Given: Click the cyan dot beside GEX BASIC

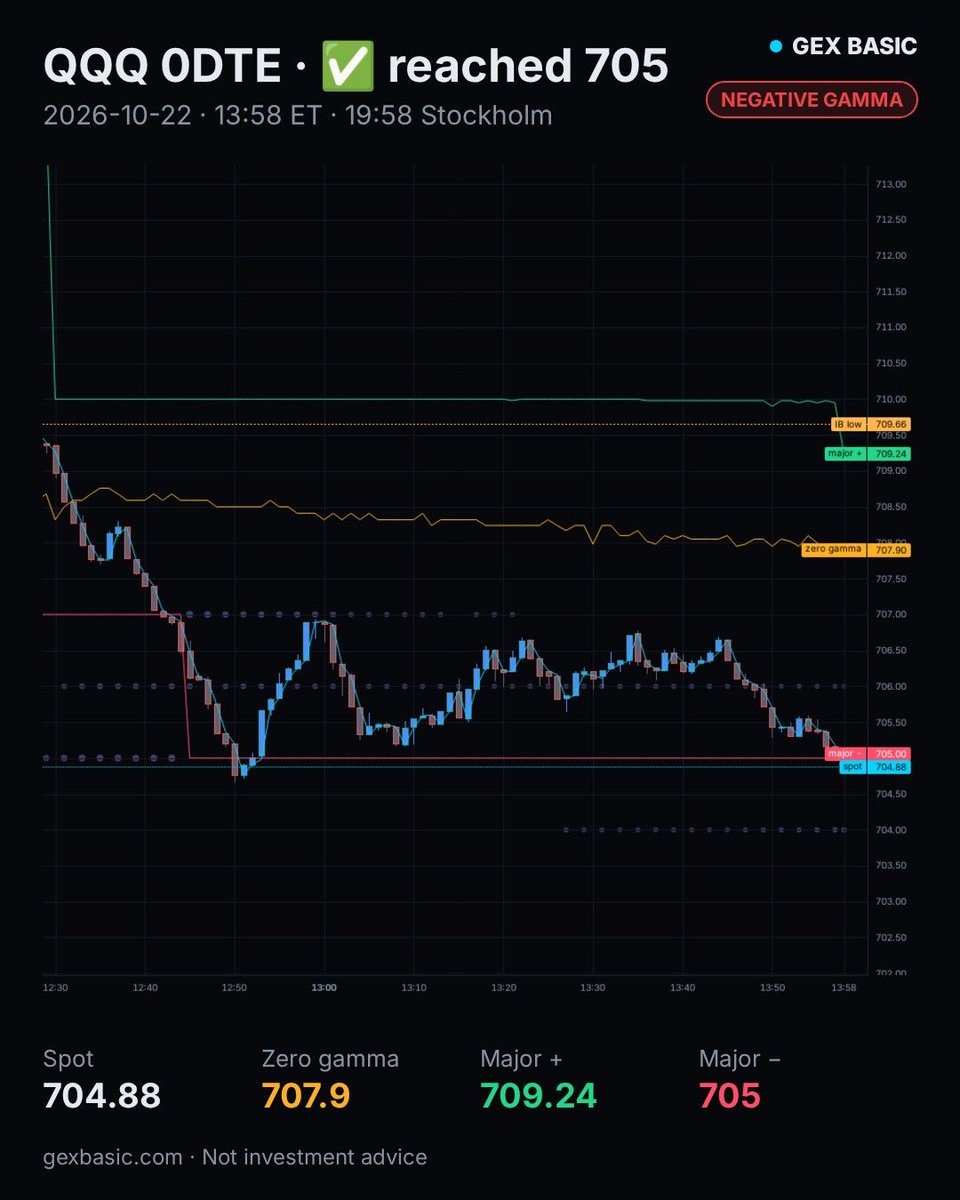Looking at the screenshot, I should pos(775,46).
